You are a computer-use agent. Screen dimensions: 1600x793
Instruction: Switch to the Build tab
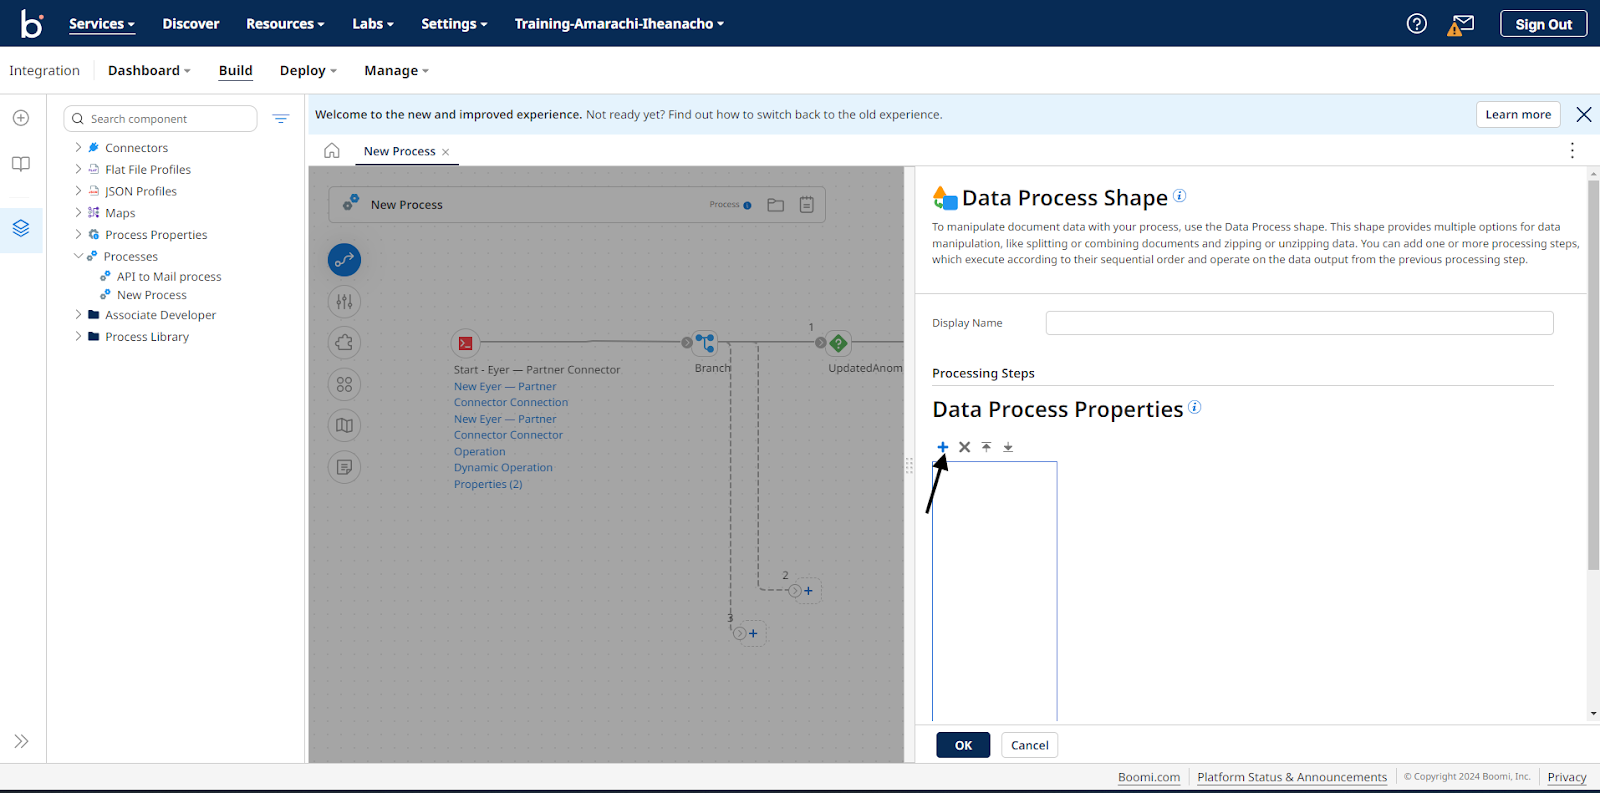tap(236, 71)
